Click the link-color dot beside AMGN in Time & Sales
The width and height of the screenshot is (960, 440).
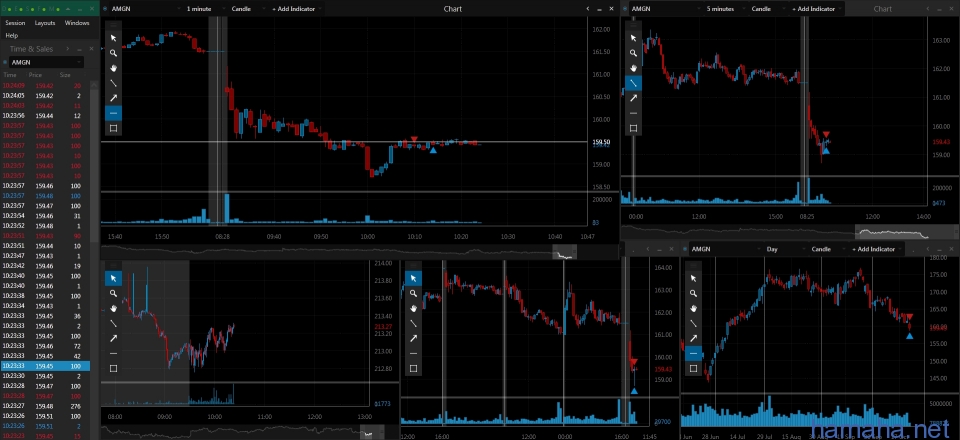pos(5,62)
